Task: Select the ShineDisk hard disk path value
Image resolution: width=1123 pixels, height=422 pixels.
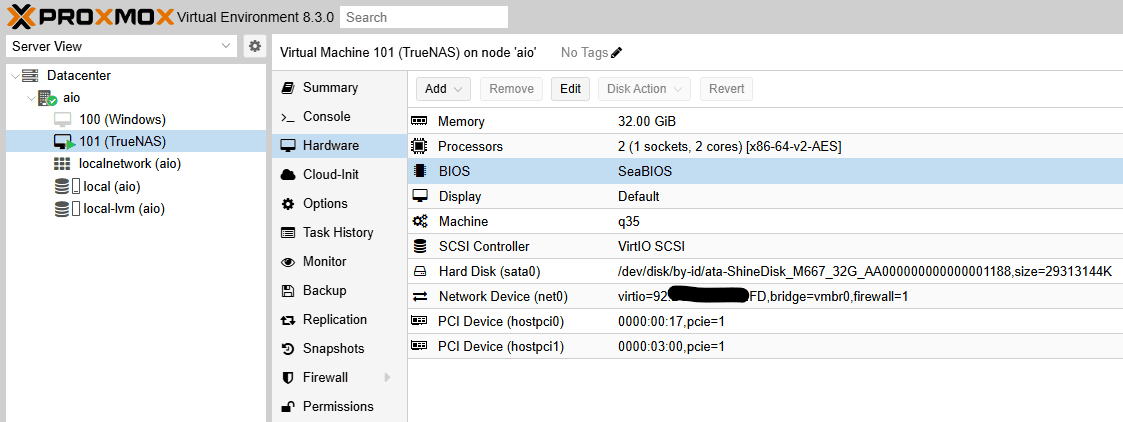Action: pyautogui.click(x=864, y=272)
